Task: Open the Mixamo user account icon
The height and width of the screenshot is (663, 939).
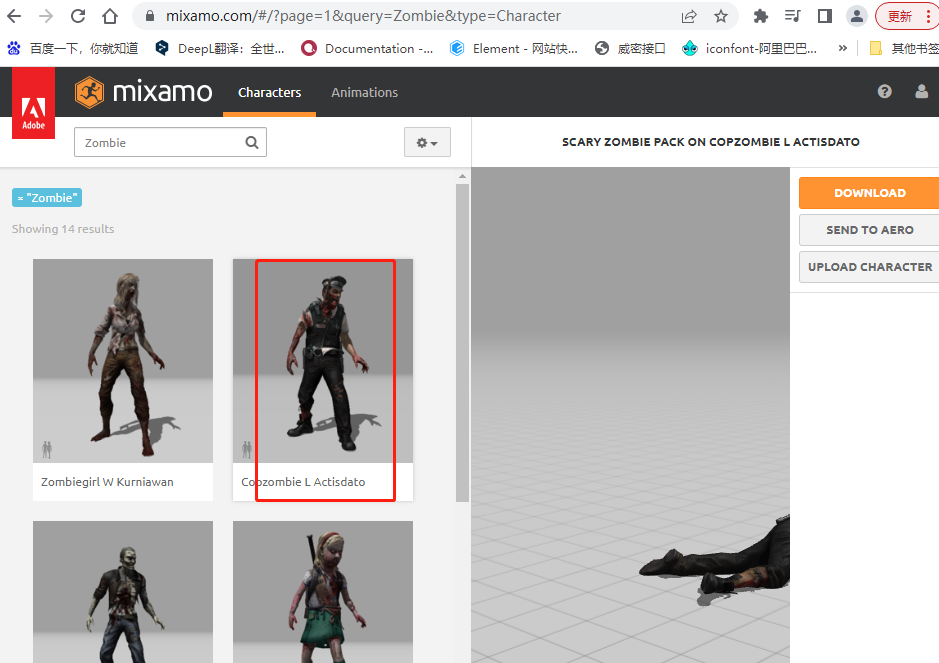Action: point(922,91)
